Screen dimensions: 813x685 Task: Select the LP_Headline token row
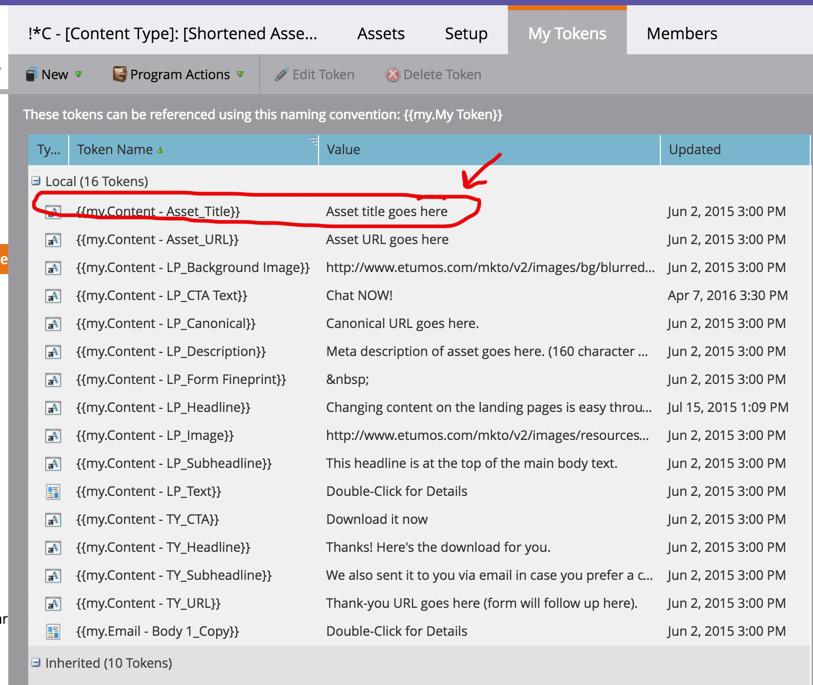click(419, 408)
